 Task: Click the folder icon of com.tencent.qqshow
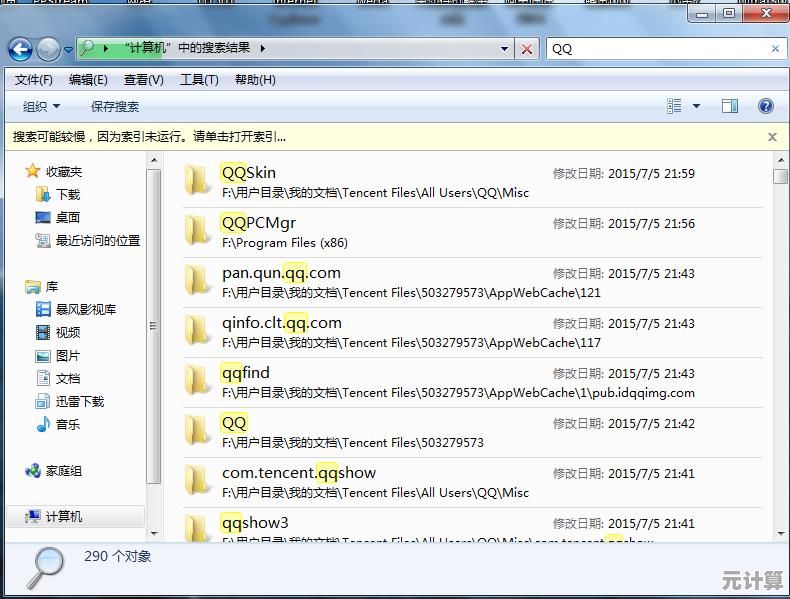(196, 479)
